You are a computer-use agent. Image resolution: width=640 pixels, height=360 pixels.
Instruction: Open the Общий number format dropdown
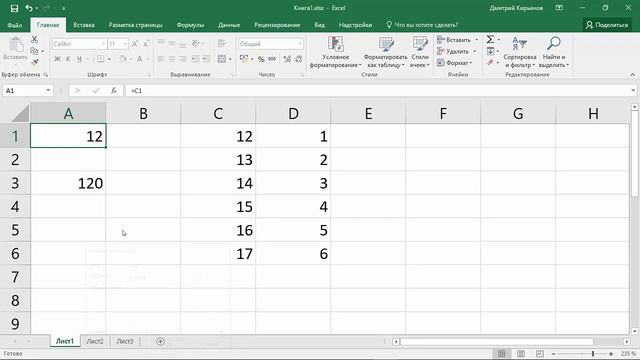300,44
